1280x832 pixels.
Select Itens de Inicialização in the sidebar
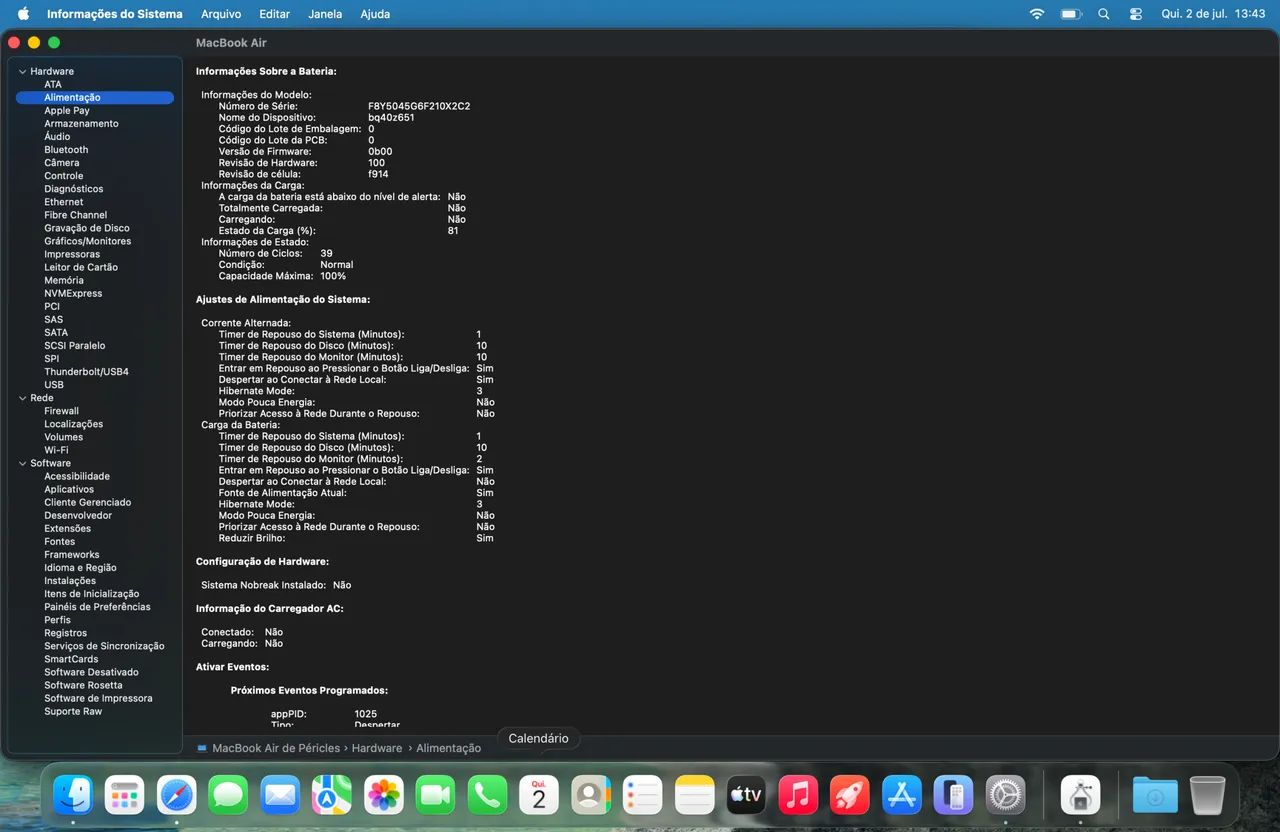92,594
